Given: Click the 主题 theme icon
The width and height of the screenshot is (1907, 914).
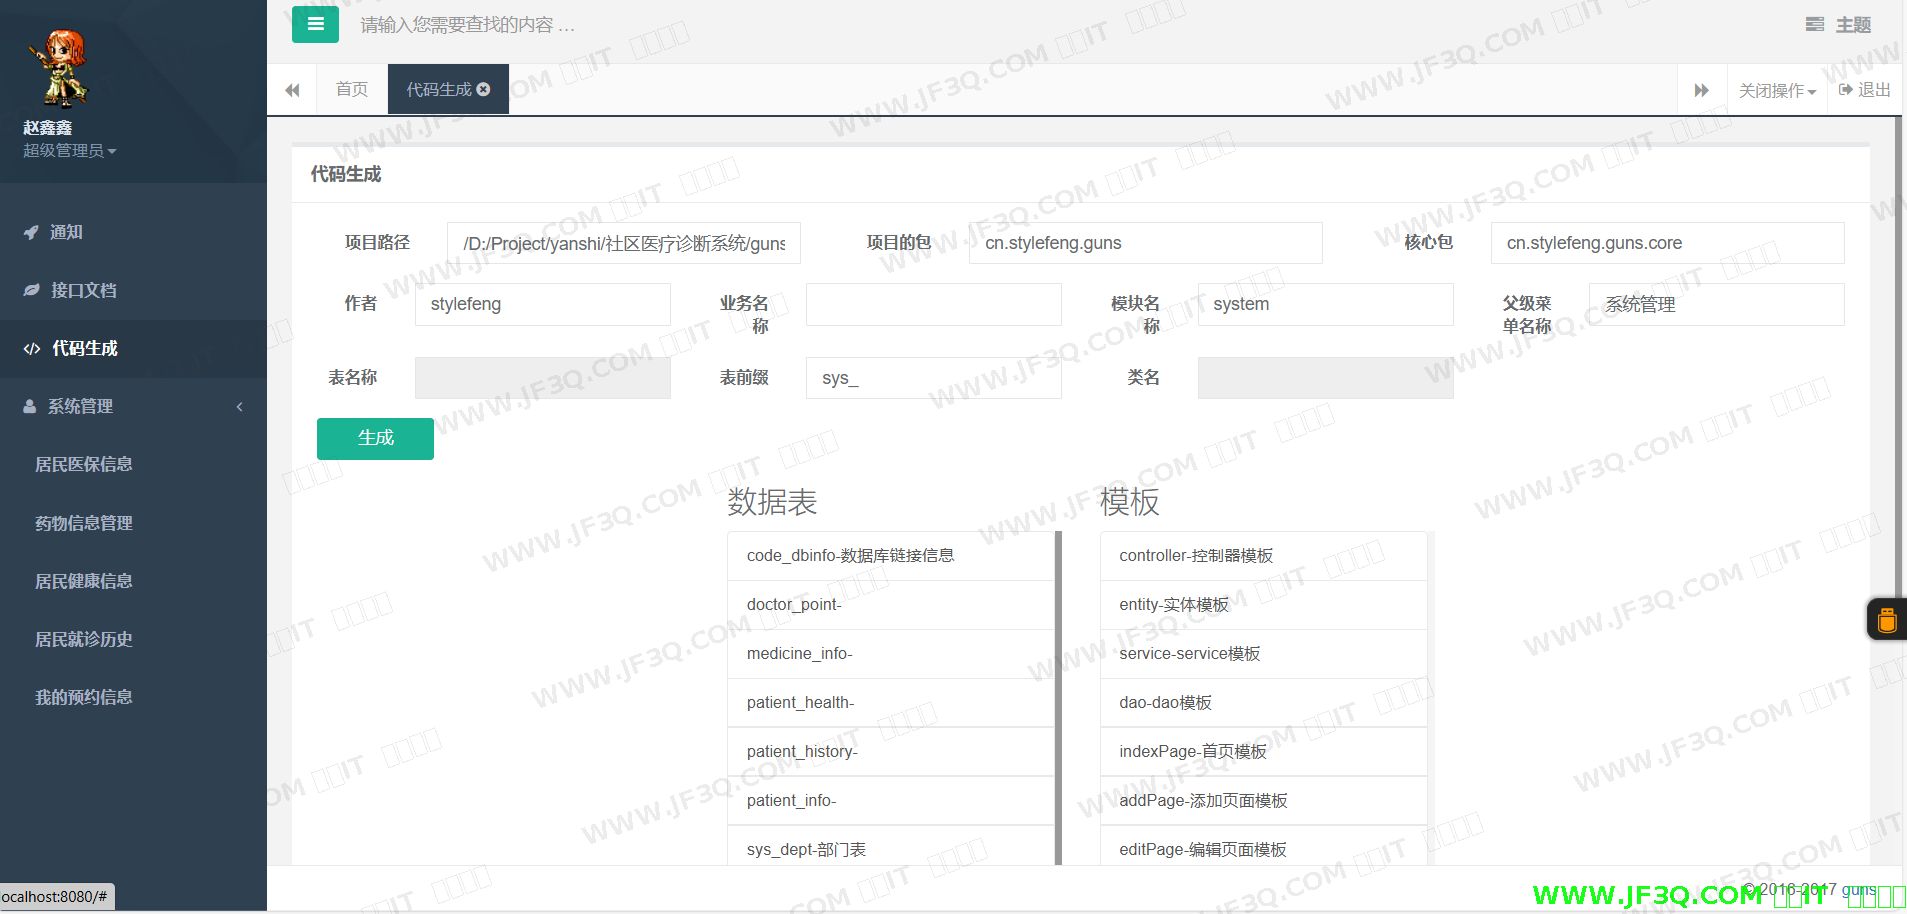Looking at the screenshot, I should [x=1814, y=25].
